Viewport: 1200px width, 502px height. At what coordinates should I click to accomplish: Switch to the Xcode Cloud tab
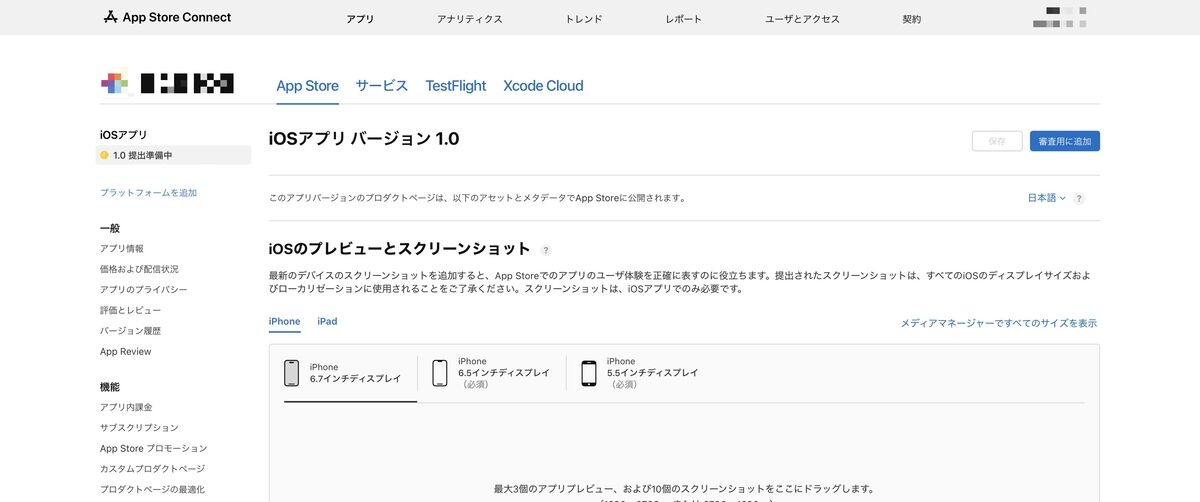pyautogui.click(x=543, y=86)
